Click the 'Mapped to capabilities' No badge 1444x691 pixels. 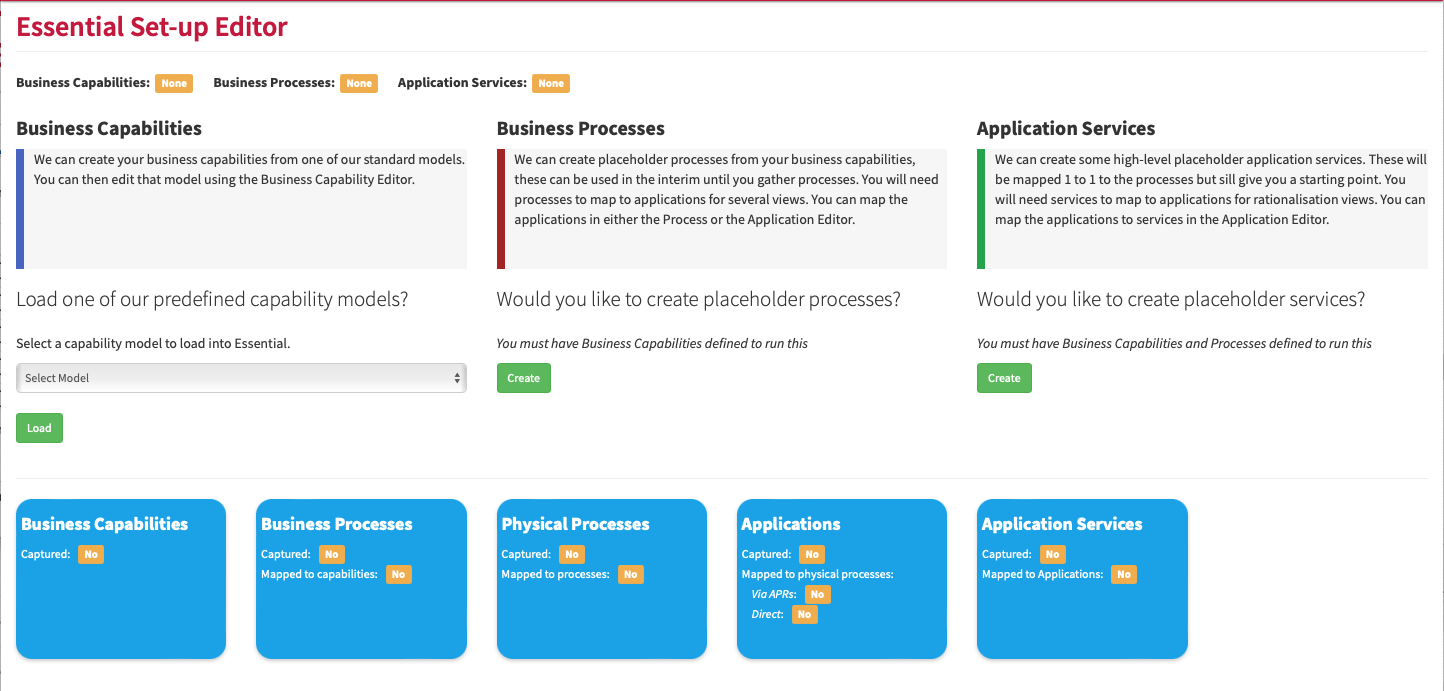coord(398,574)
